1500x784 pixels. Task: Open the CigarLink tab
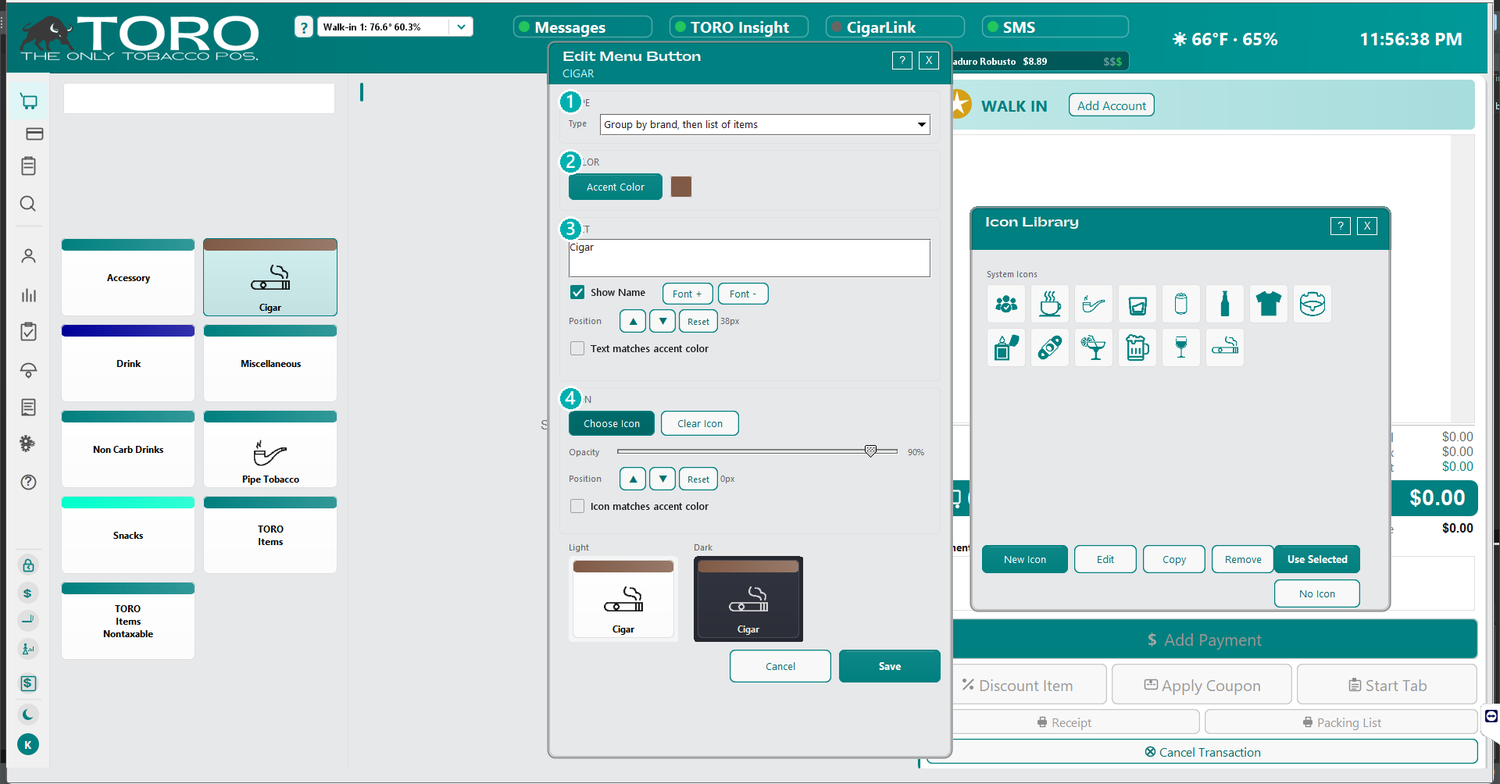pyautogui.click(x=895, y=28)
